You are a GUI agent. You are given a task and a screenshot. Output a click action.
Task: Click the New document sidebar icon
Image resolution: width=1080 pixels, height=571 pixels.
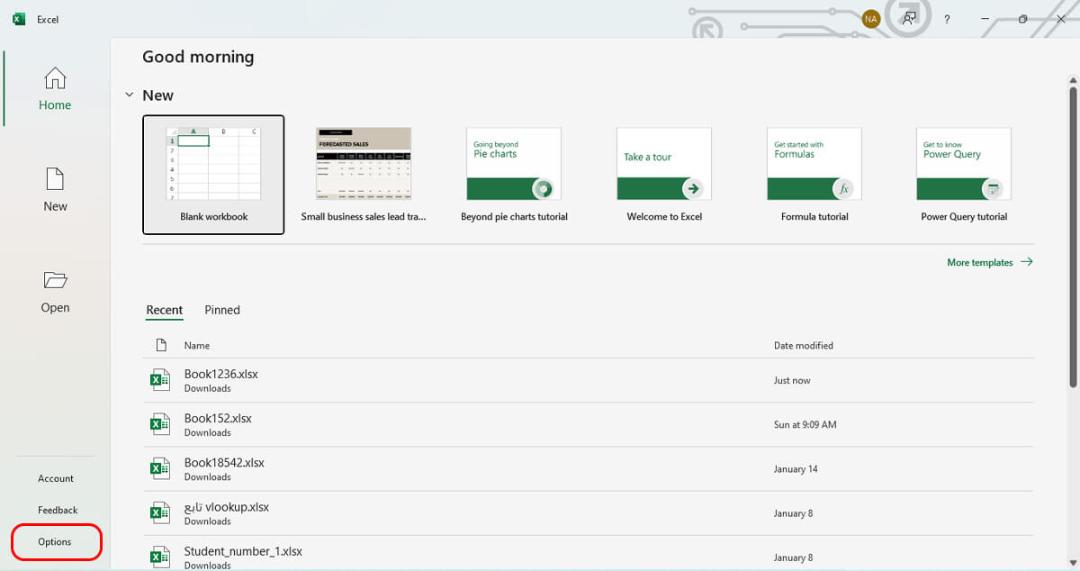point(54,179)
